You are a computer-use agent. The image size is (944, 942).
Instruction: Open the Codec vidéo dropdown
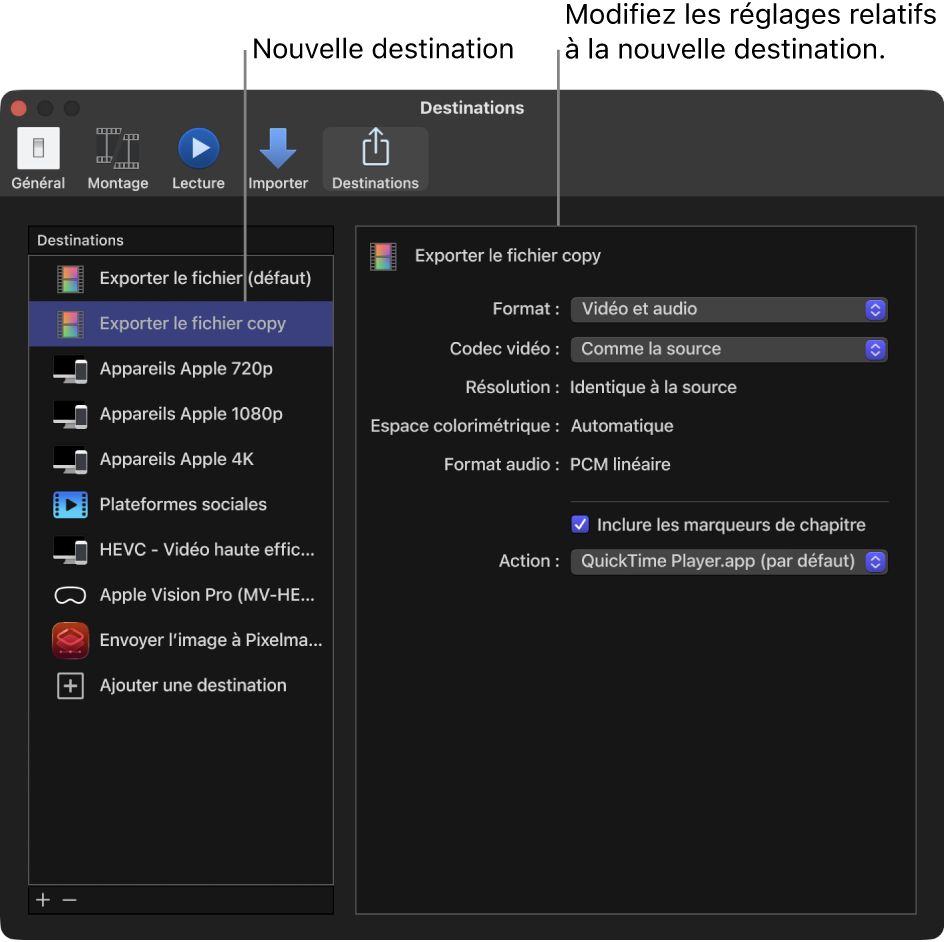click(728, 349)
